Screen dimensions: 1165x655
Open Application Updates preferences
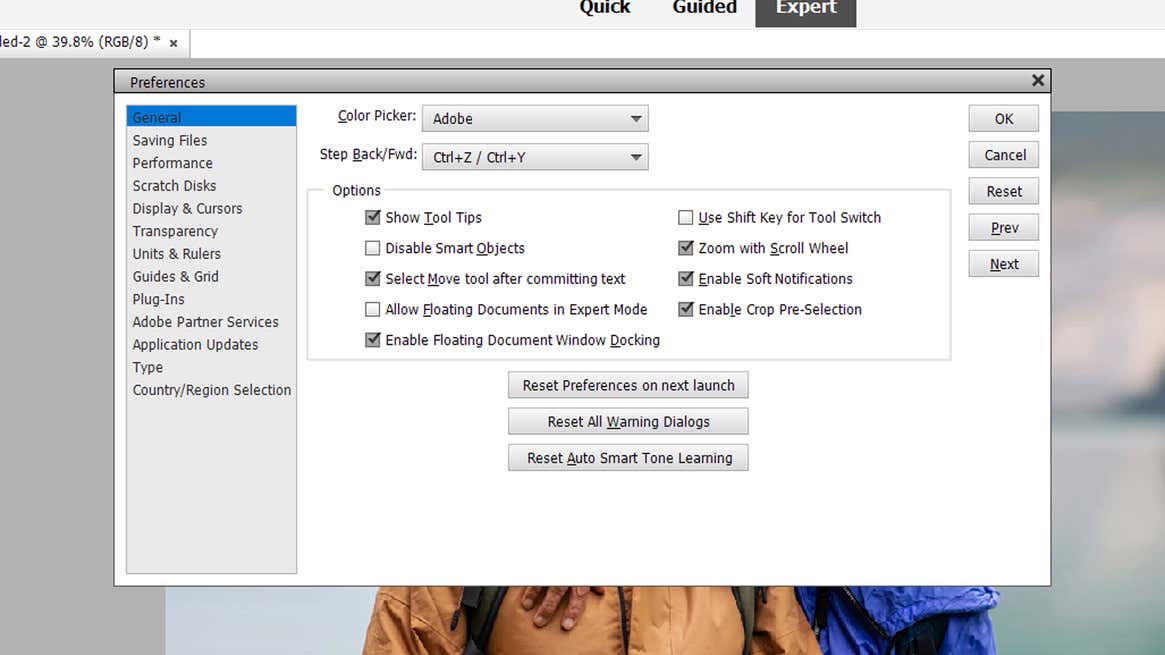(195, 345)
